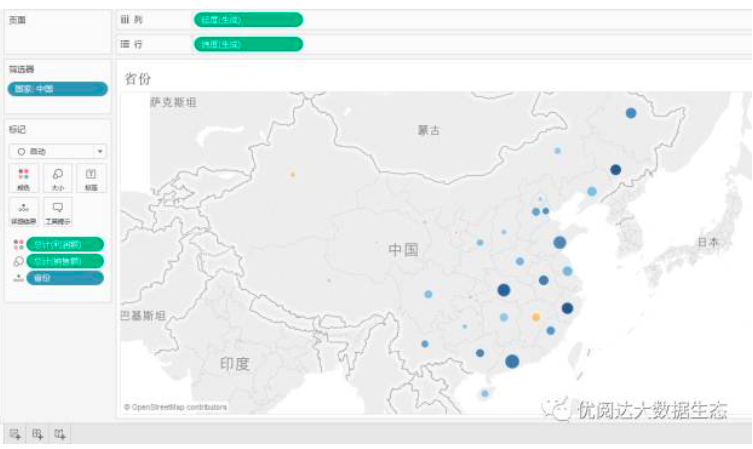Image resolution: width=753 pixels, height=449 pixels.
Task: Click the new story icon at bottom
Action: (x=60, y=434)
